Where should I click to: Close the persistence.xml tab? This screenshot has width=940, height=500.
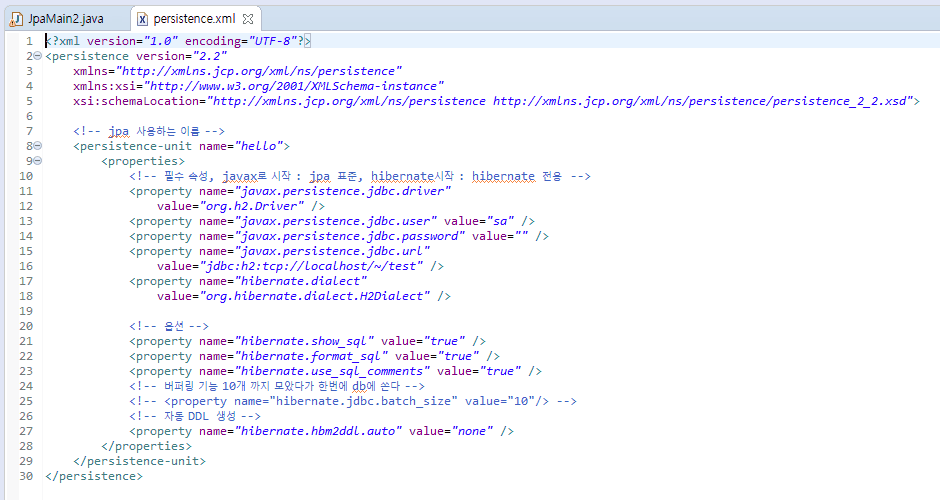tap(248, 19)
